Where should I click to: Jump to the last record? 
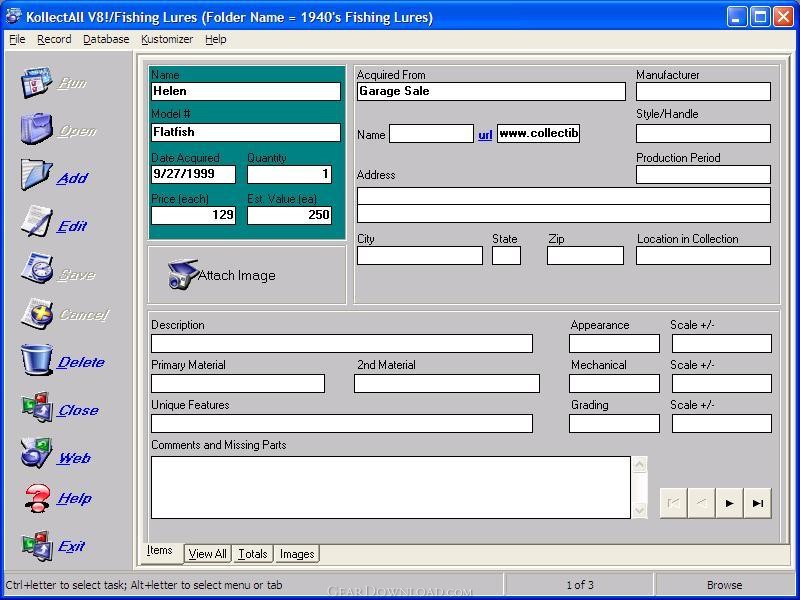pyautogui.click(x=758, y=503)
